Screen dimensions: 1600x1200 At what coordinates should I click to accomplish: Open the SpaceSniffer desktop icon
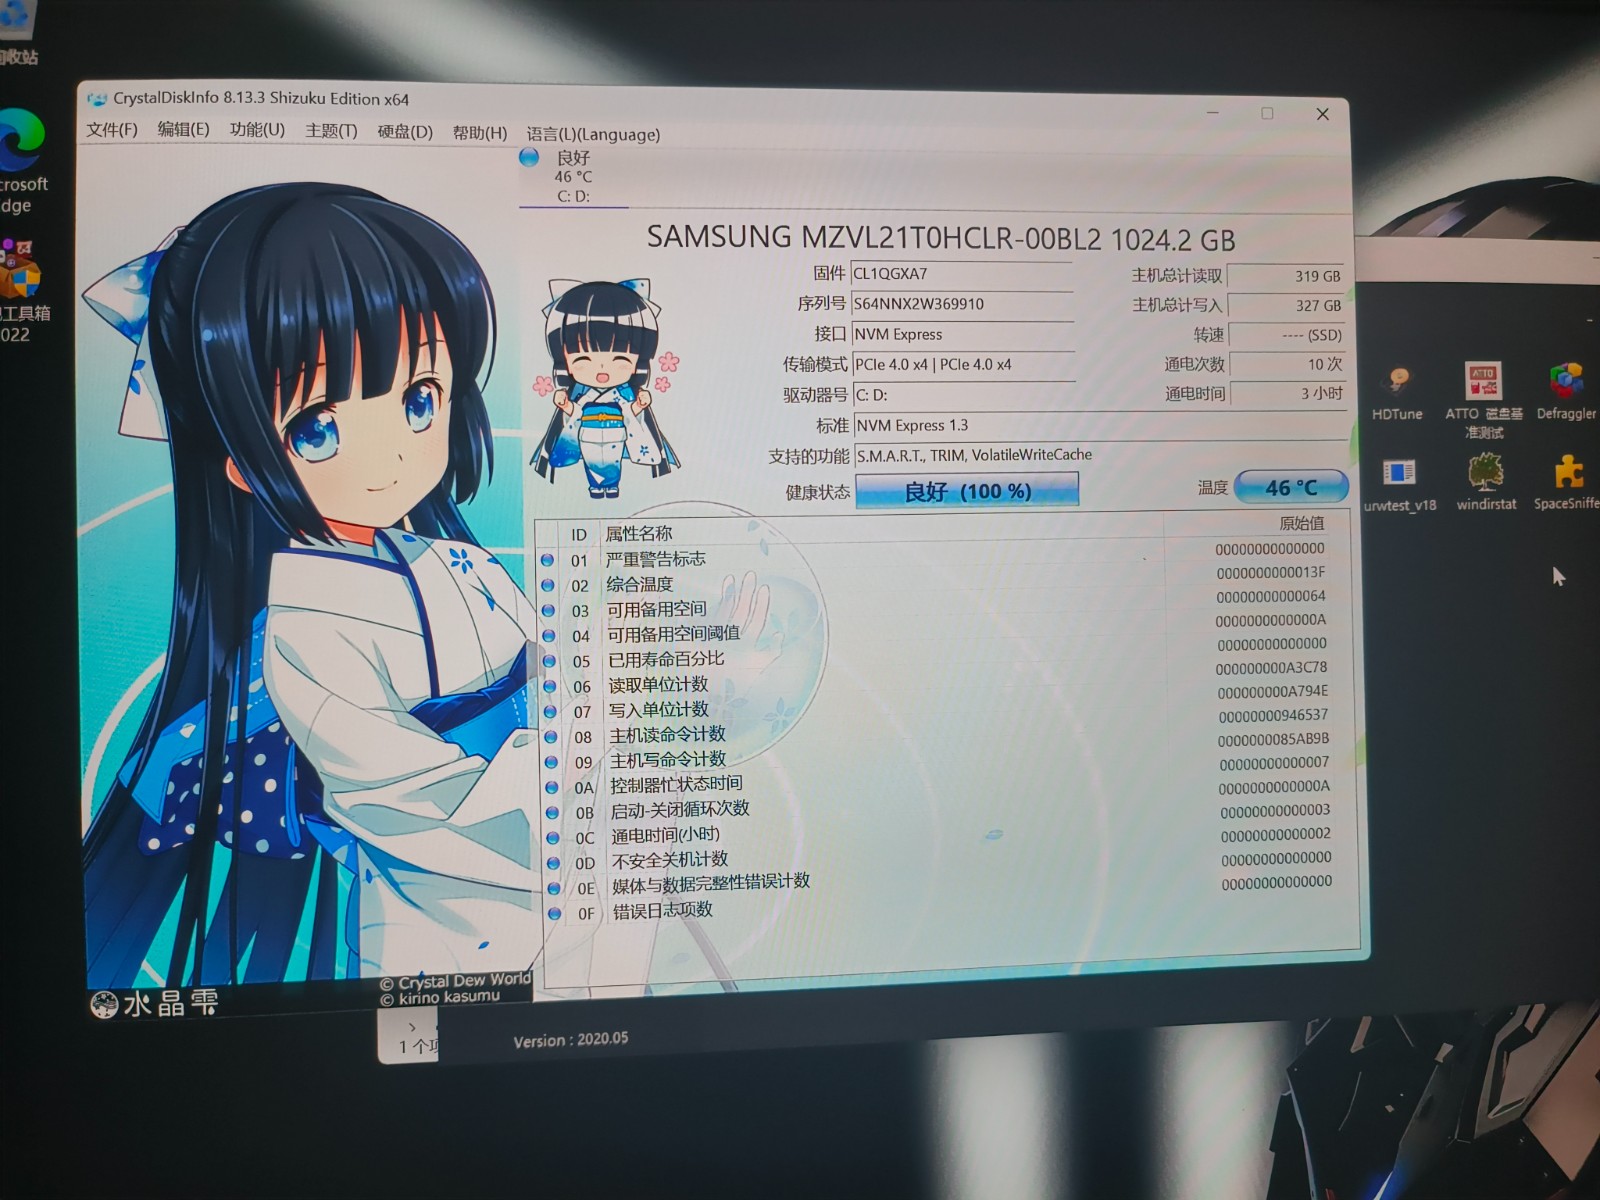[x=1567, y=482]
